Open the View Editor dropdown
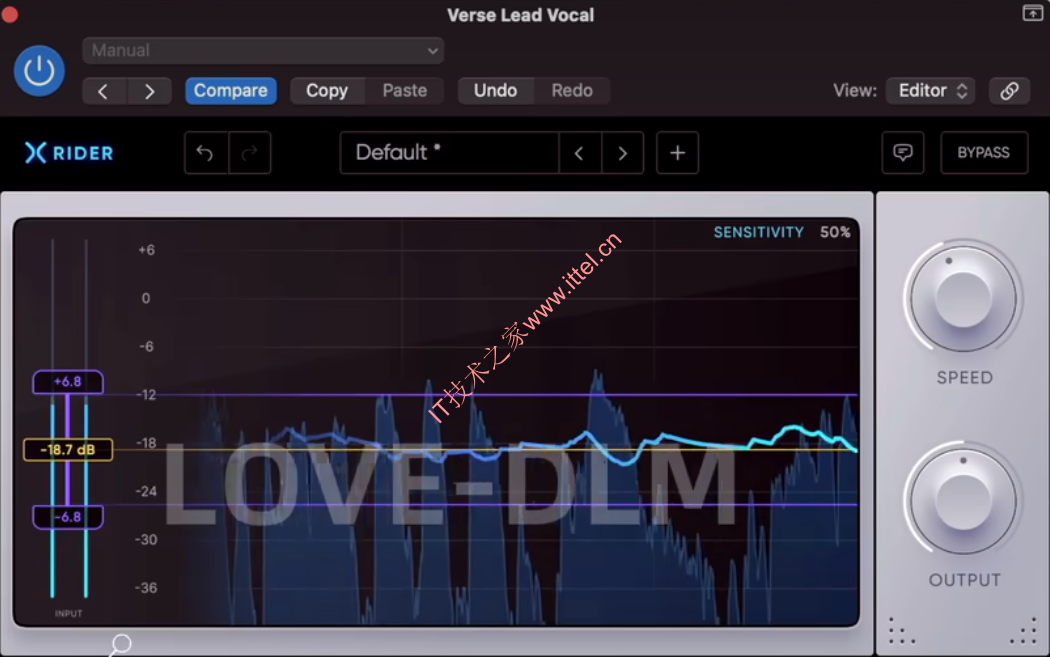The width and height of the screenshot is (1050, 657). pos(930,91)
